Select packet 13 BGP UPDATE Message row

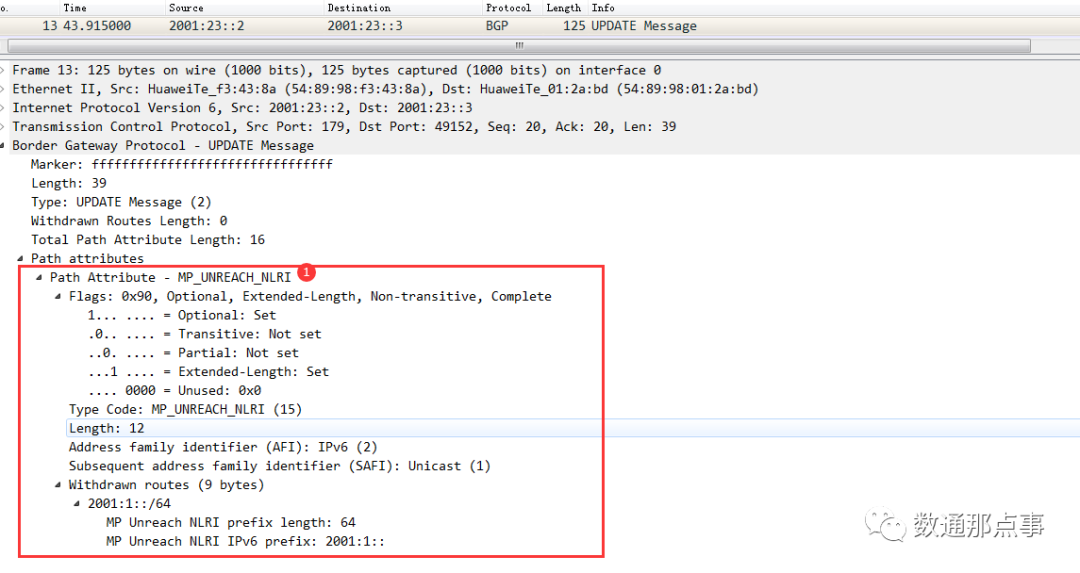tap(540, 26)
